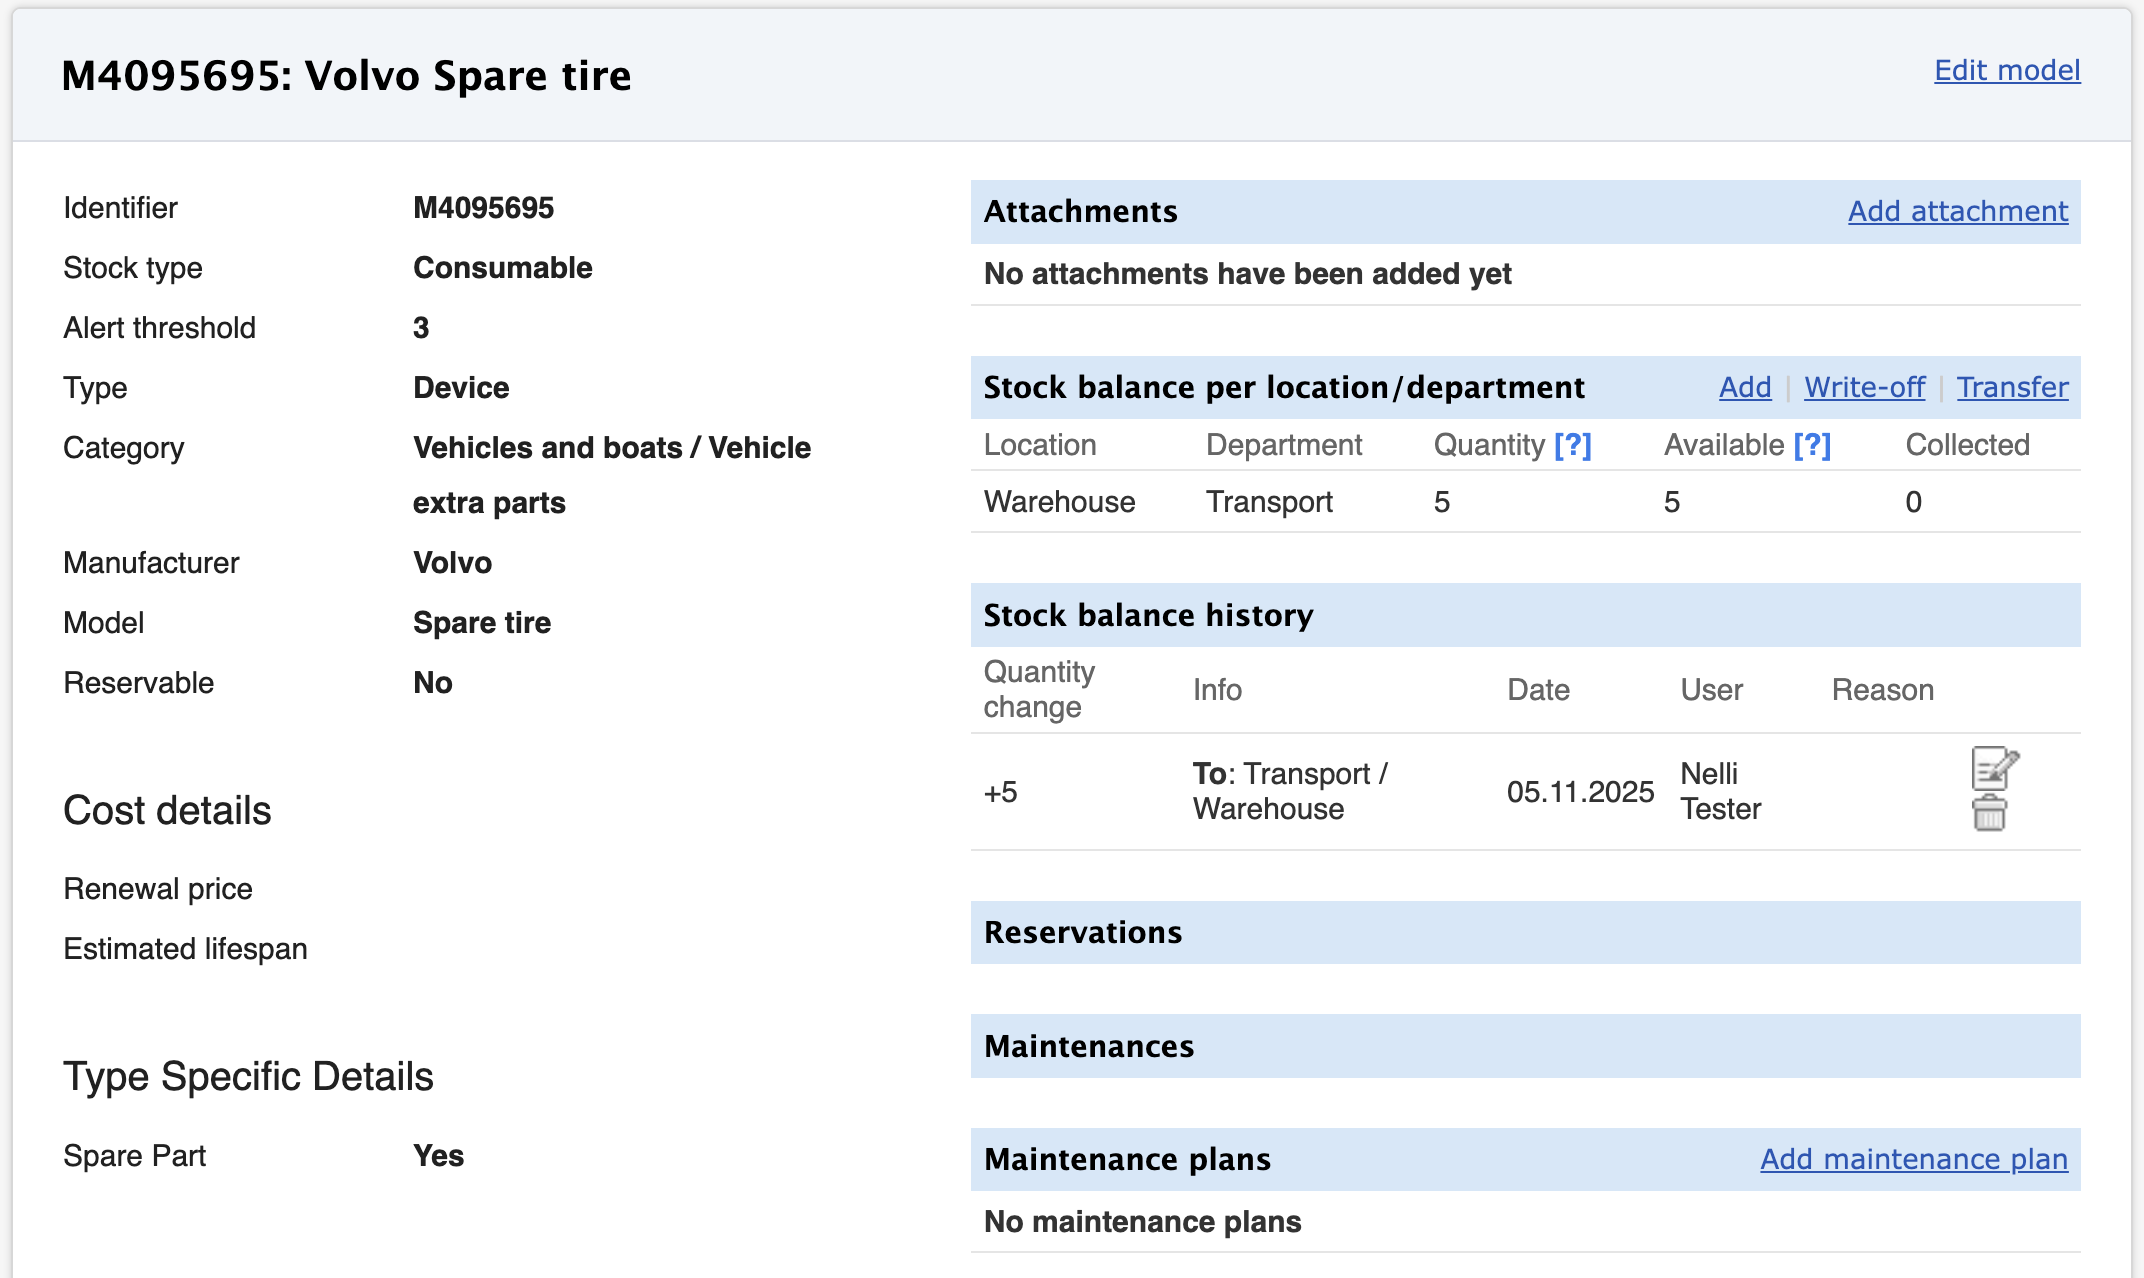This screenshot has height=1278, width=2144.
Task: Click the Edit model link
Action: [2006, 70]
